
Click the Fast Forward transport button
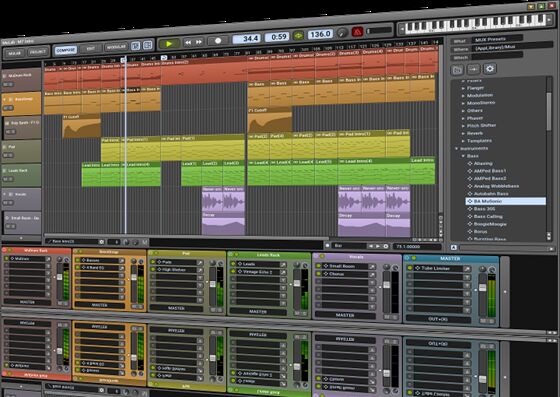pyautogui.click(x=199, y=42)
